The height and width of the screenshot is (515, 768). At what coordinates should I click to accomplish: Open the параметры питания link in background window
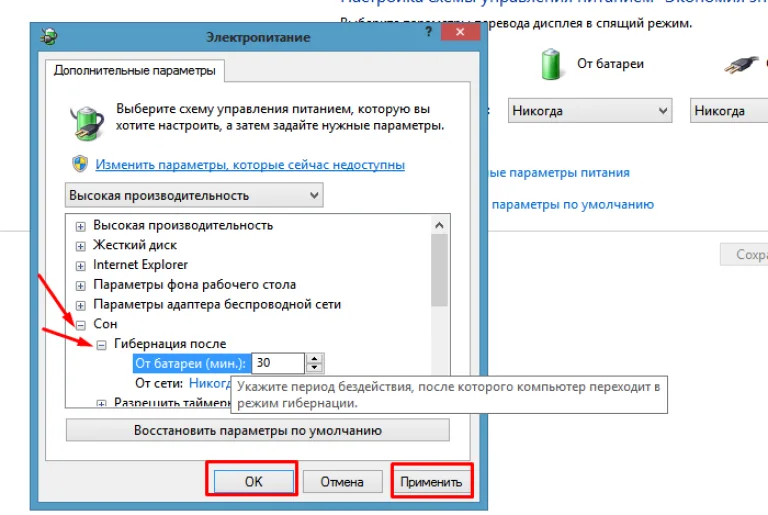pos(559,173)
